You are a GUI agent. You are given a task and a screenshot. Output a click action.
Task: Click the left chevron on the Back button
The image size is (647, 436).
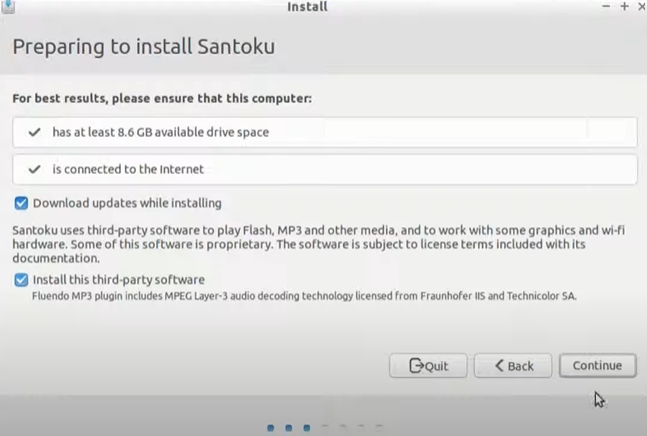click(500, 366)
